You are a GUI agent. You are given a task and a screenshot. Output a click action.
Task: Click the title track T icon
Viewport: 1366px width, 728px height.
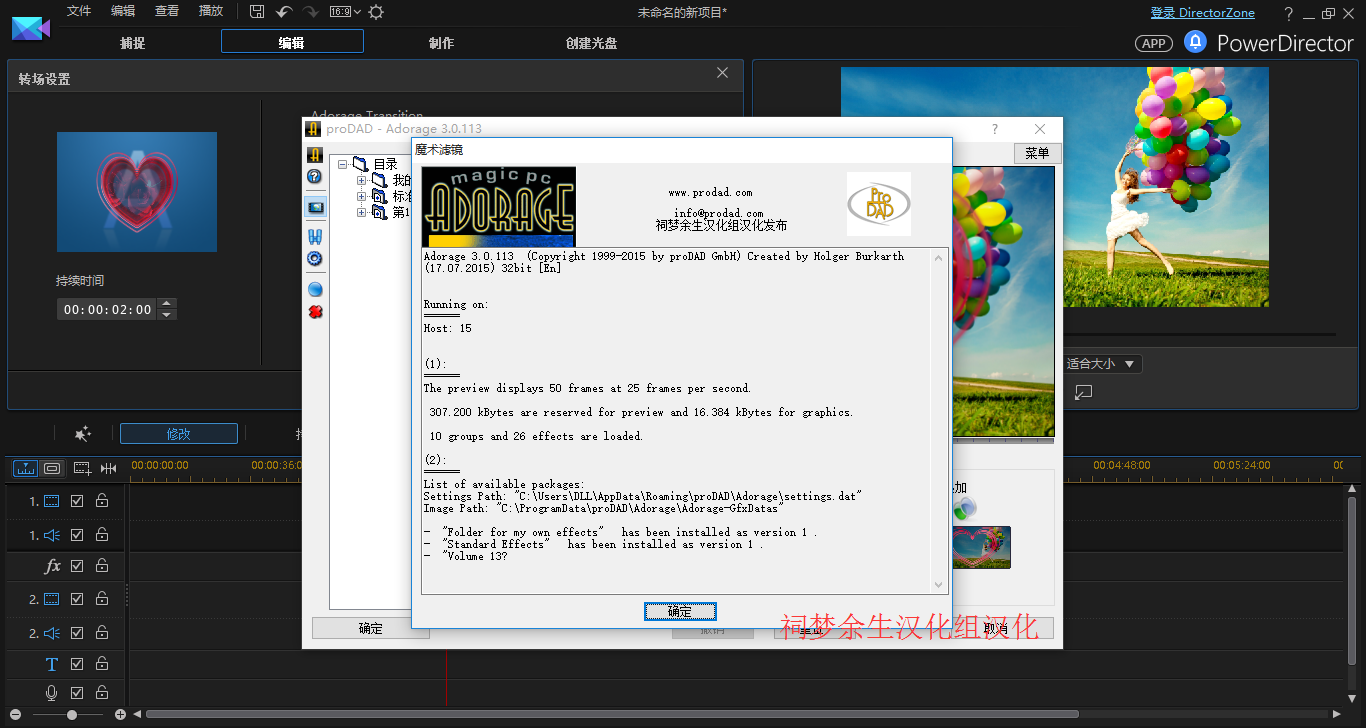pos(52,664)
